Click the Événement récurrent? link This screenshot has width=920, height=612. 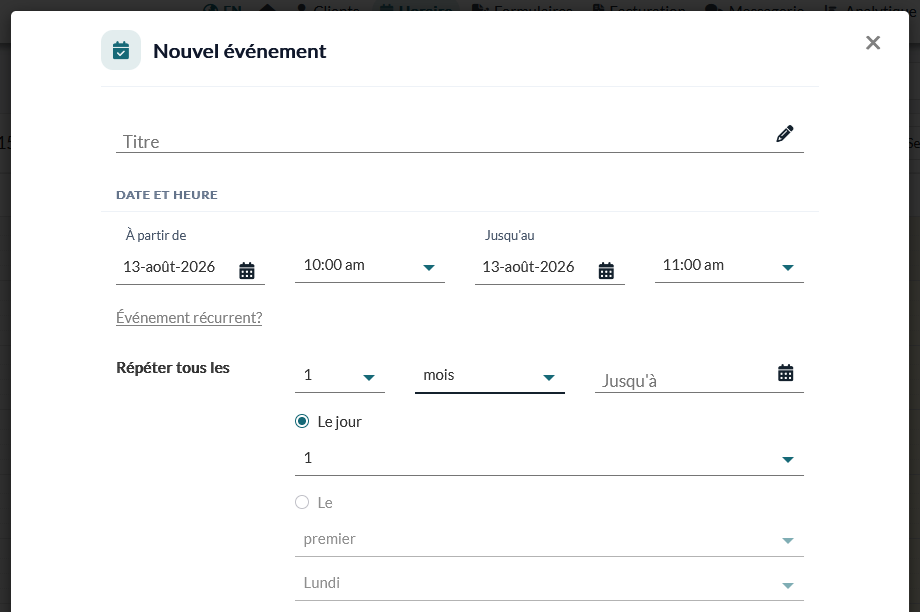tap(189, 317)
